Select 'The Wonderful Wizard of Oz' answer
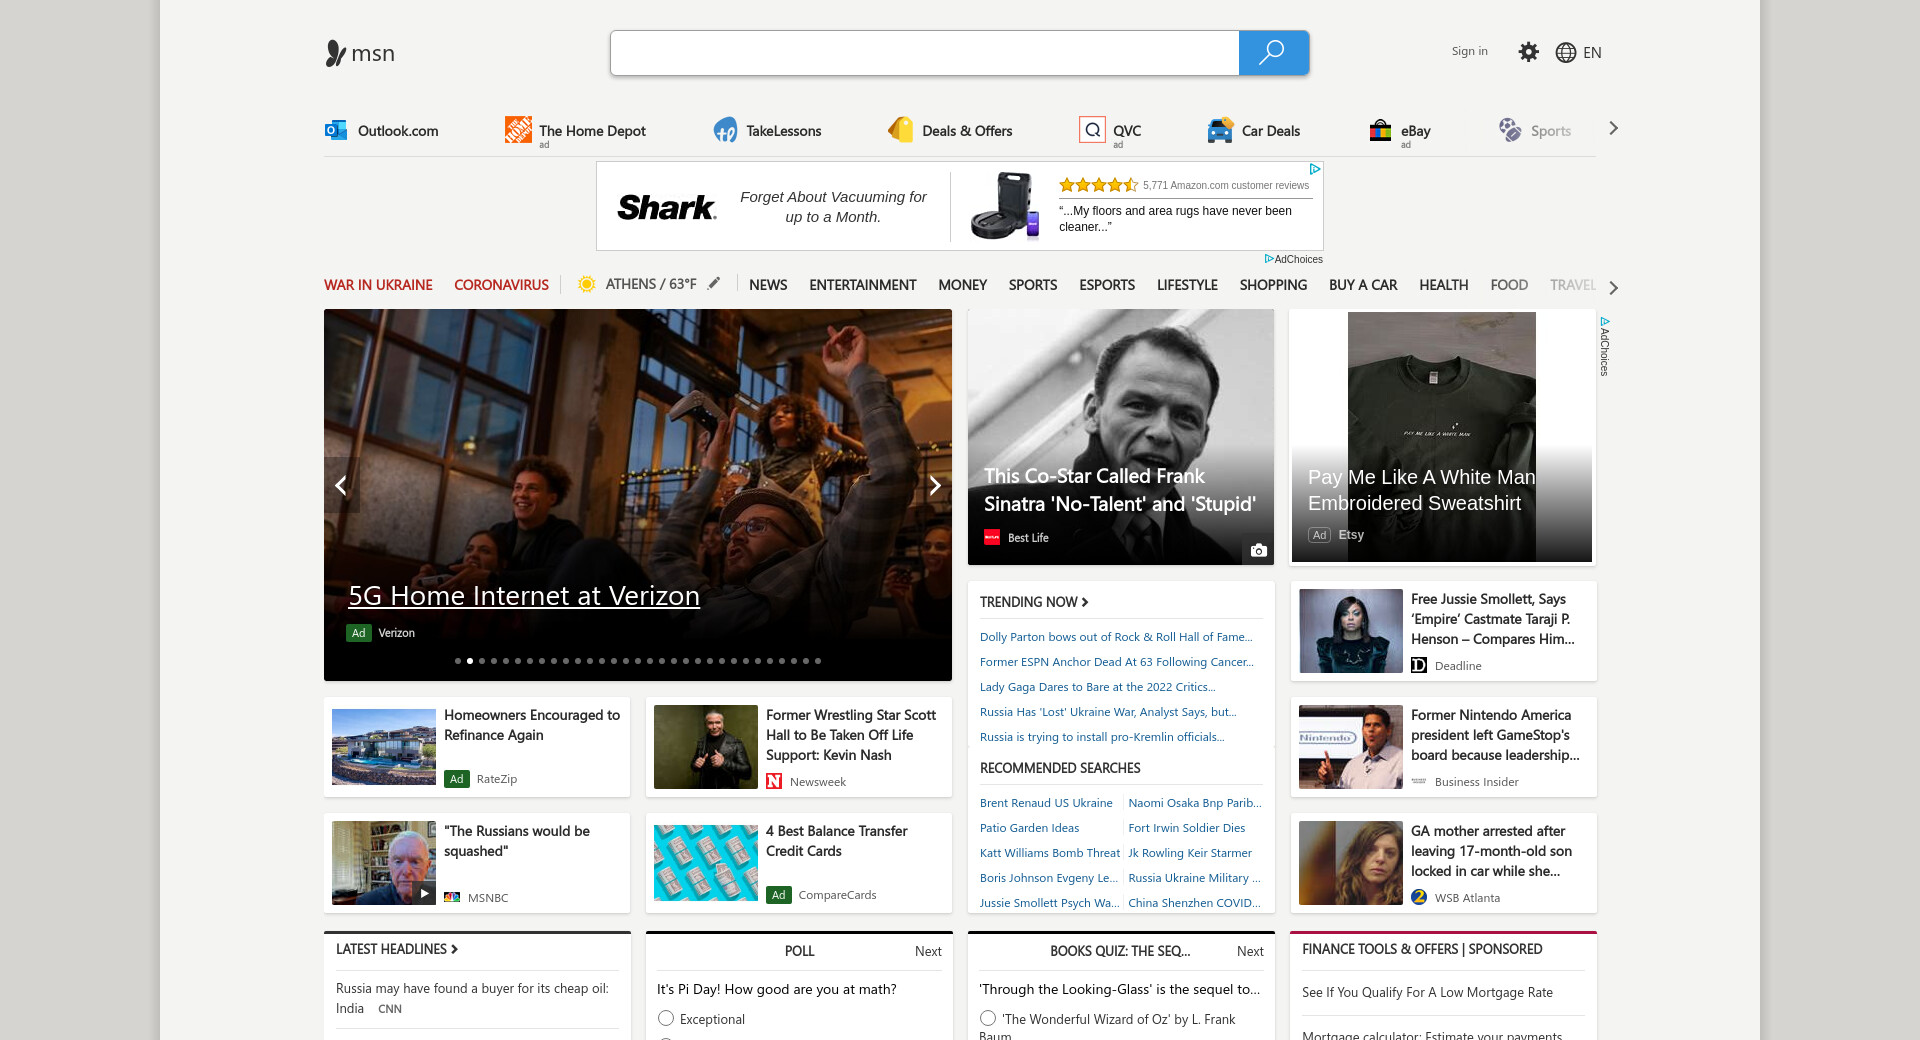Viewport: 1920px width, 1040px height. (988, 1018)
